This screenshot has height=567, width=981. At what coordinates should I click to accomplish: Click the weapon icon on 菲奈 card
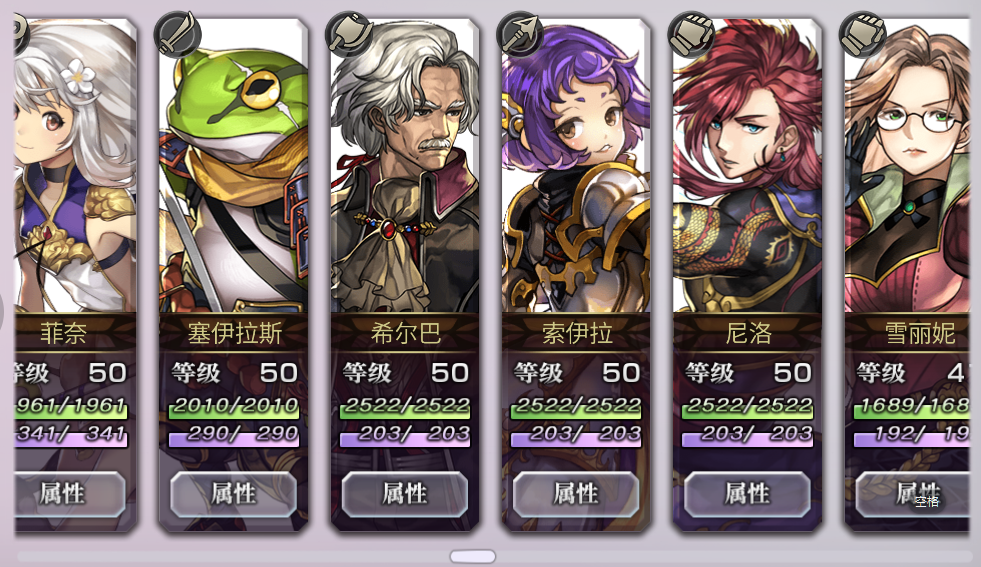tap(21, 33)
